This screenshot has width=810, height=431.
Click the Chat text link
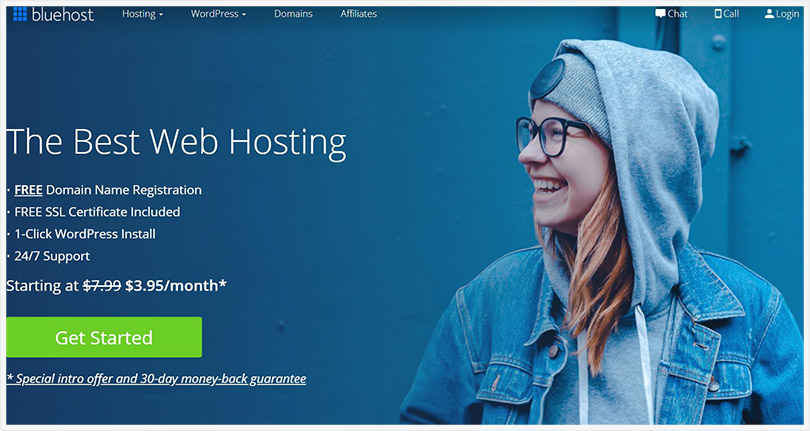677,13
